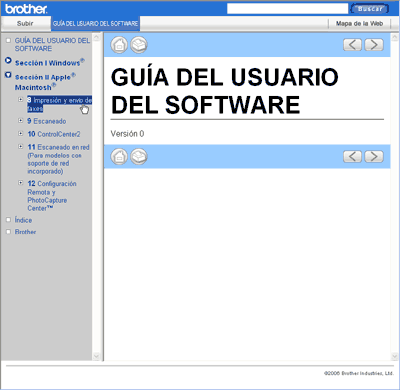This screenshot has height=390, width=400.
Task: Click the top Print icon
Action: (139, 45)
